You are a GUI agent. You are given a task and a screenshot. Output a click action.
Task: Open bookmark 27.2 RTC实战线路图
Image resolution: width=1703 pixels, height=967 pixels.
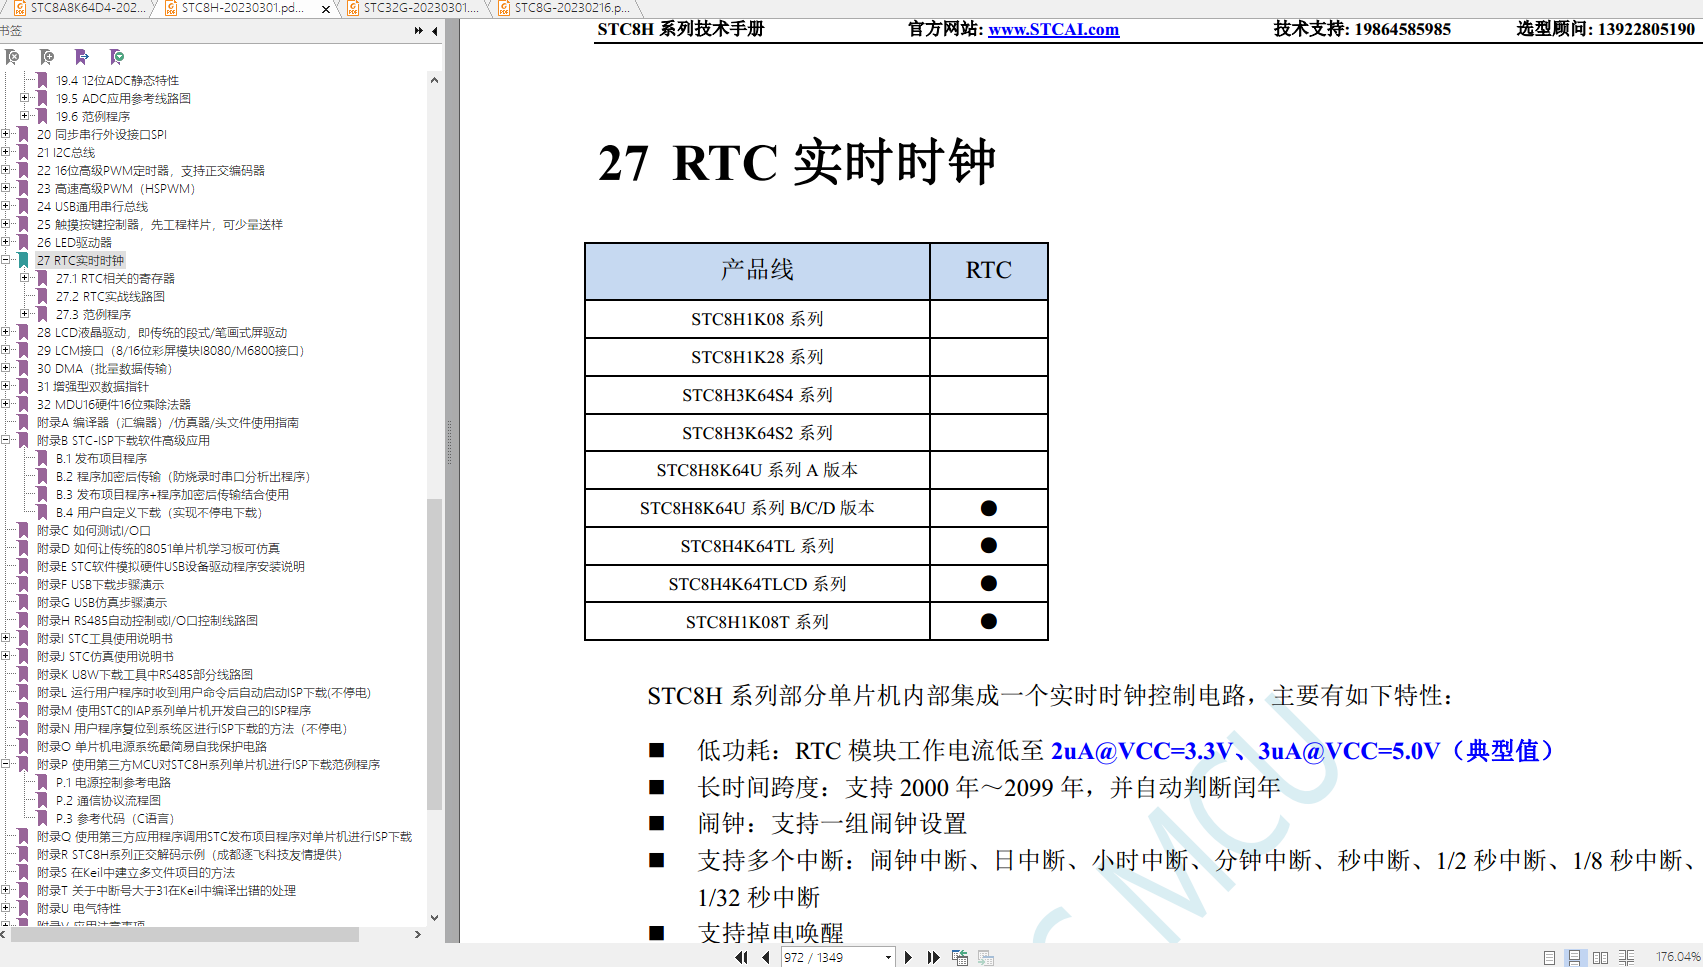pos(110,296)
